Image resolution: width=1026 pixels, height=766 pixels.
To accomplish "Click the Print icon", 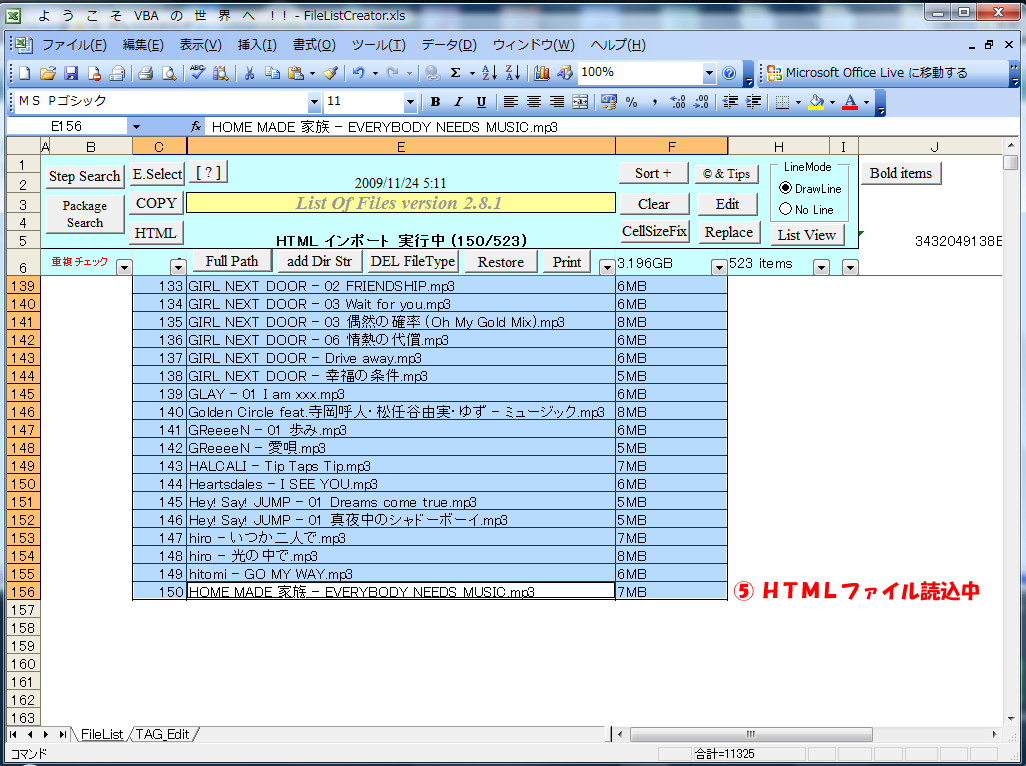I will pos(145,73).
